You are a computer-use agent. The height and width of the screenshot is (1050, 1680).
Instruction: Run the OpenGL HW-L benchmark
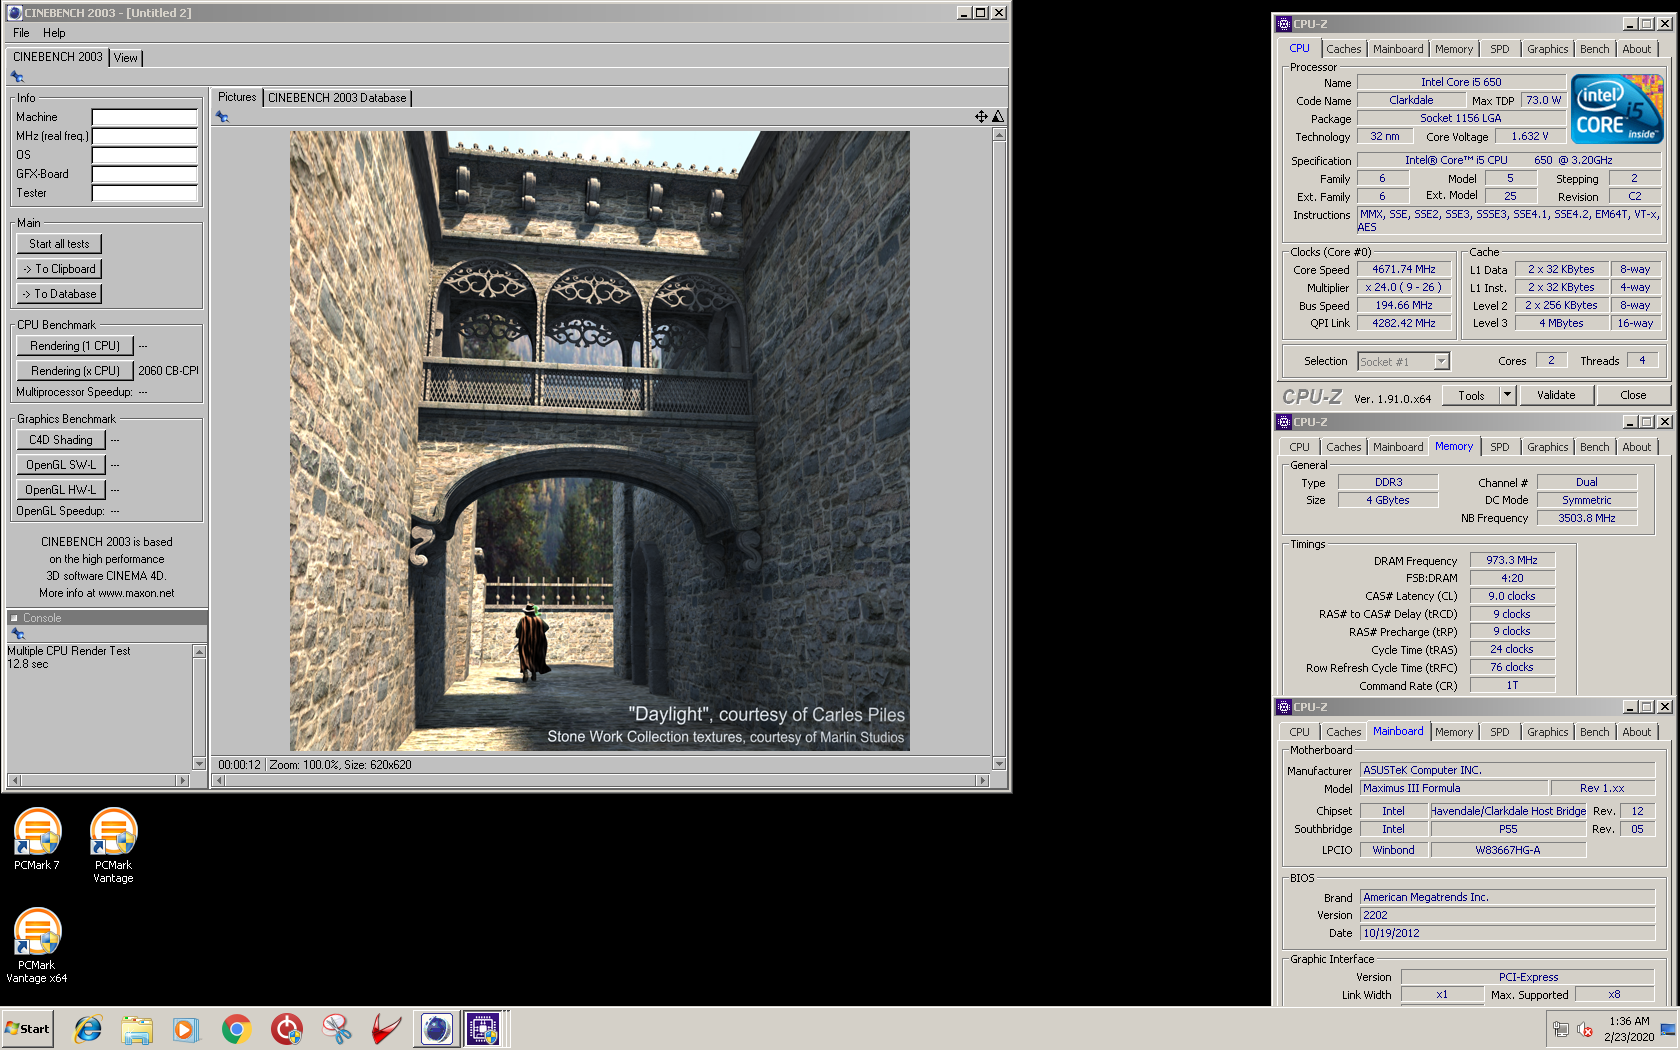coord(60,490)
